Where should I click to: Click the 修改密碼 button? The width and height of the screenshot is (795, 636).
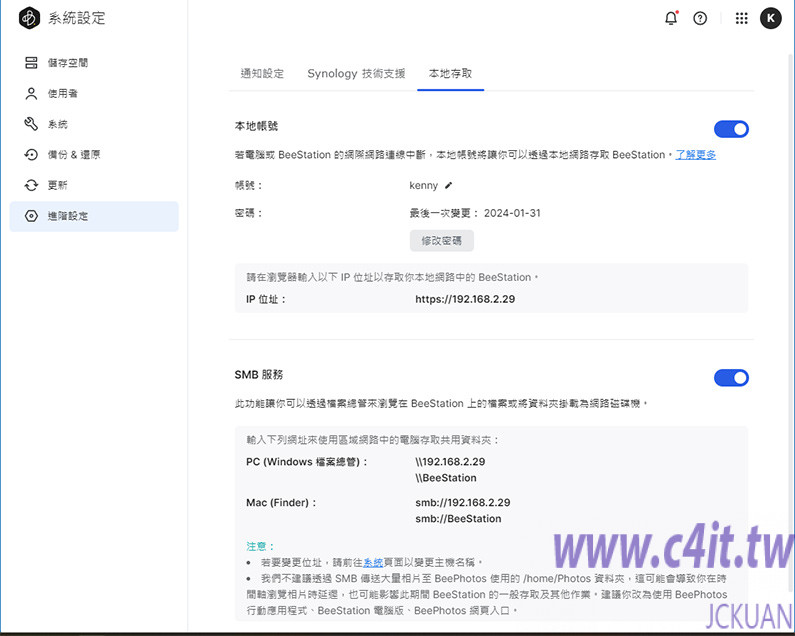pyautogui.click(x=442, y=240)
